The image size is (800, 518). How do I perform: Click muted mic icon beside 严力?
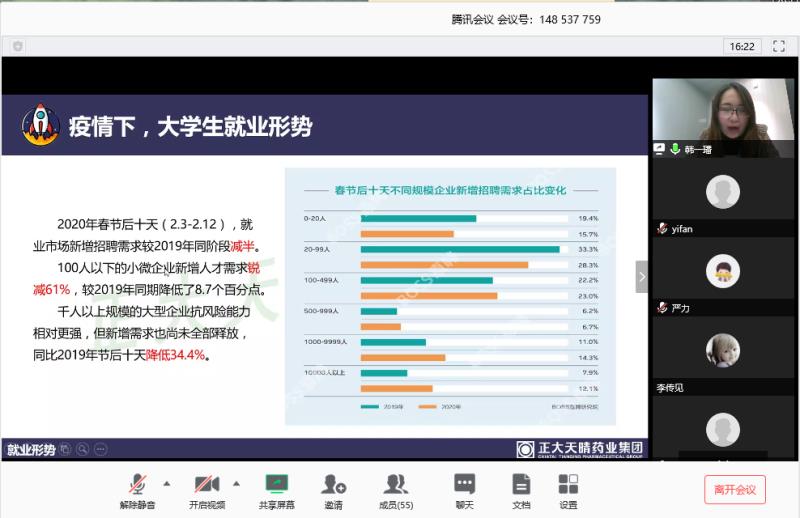point(662,308)
